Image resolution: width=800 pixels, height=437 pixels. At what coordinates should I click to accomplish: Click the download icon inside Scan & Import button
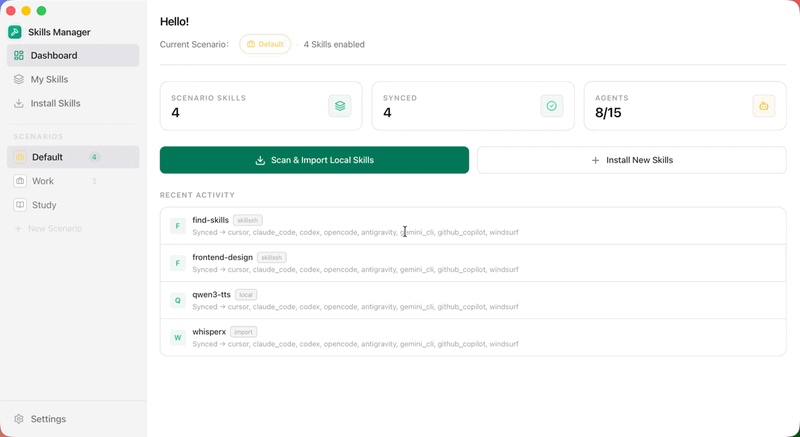click(x=260, y=160)
